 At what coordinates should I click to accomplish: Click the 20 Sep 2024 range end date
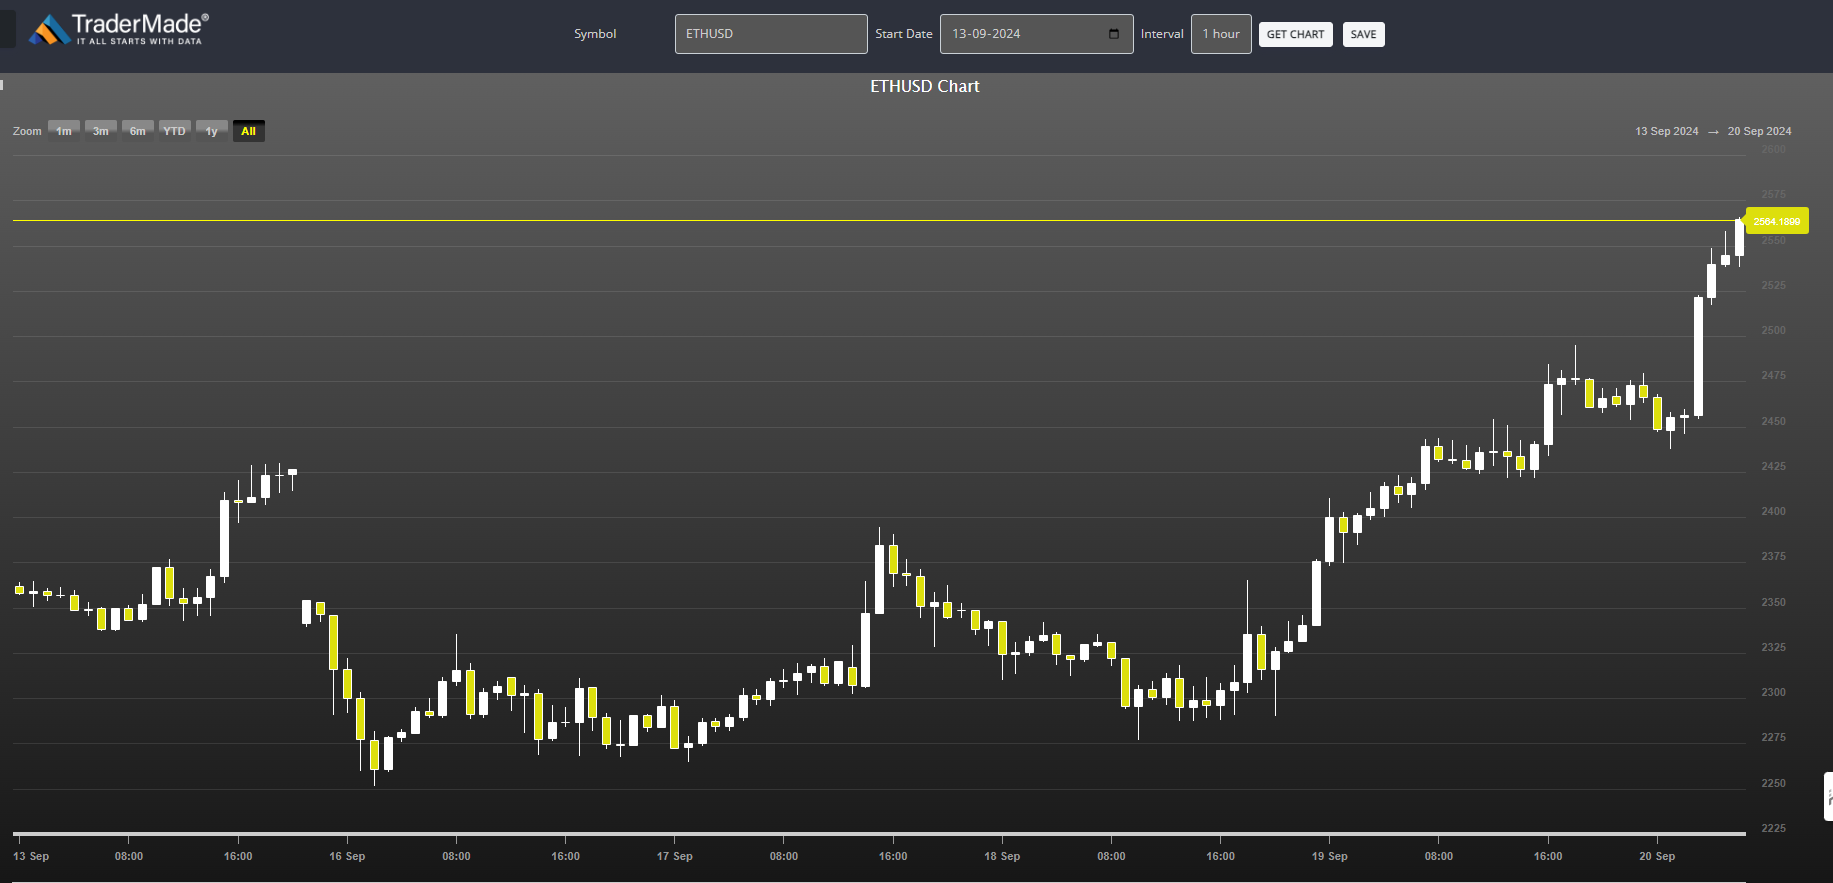[1759, 131]
